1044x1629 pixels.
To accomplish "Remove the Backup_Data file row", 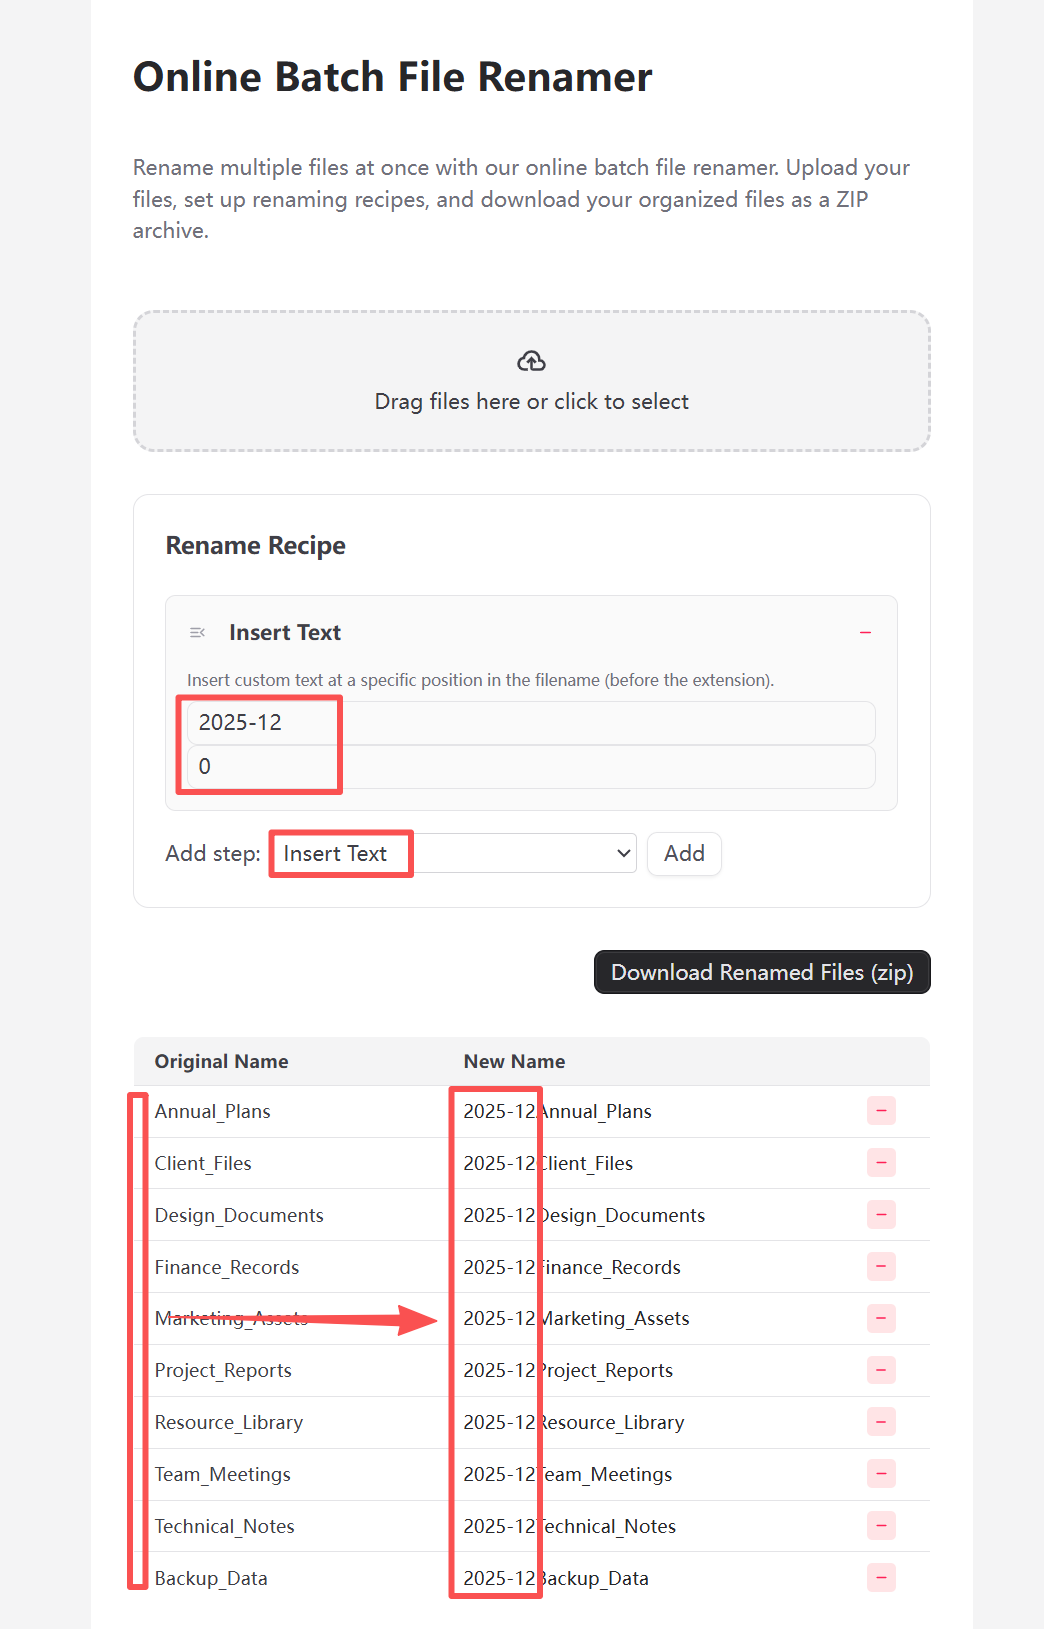I will pos(881,1578).
